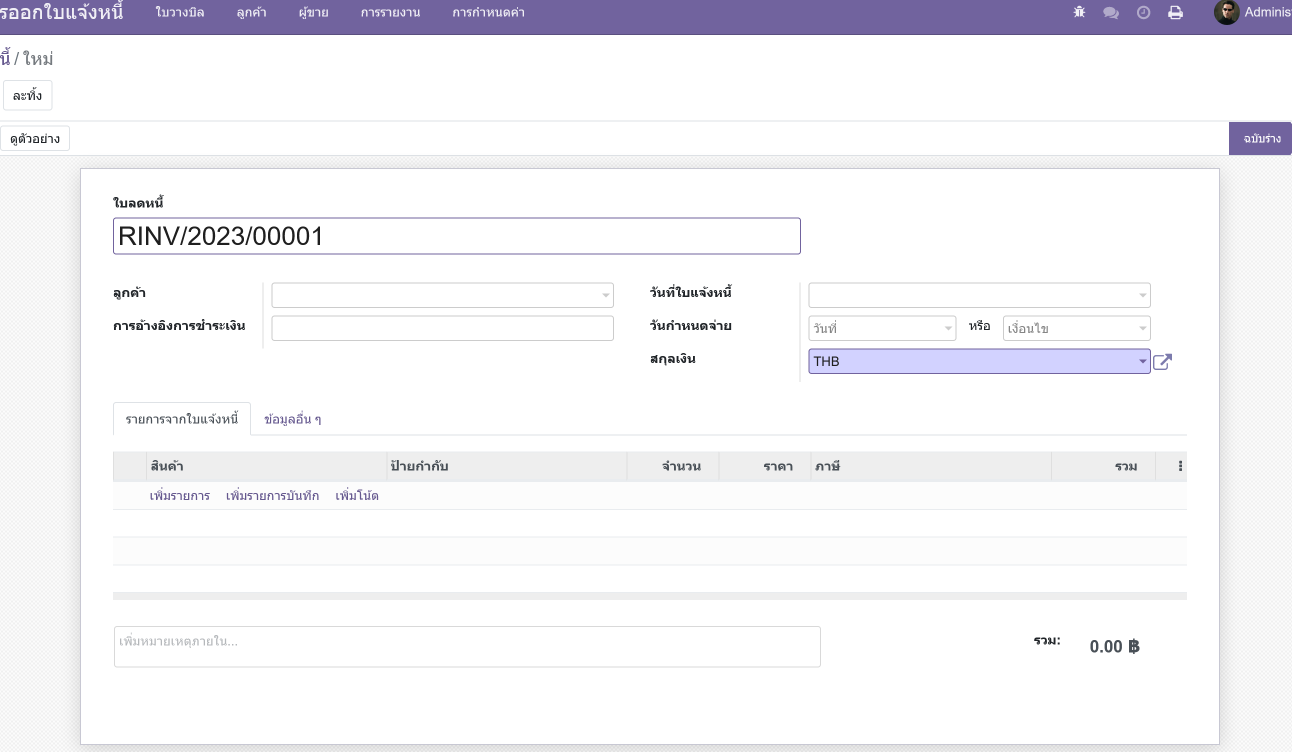Image resolution: width=1292 pixels, height=752 pixels.
Task: Click the เพิ่มรายการ add line link
Action: [x=179, y=496]
